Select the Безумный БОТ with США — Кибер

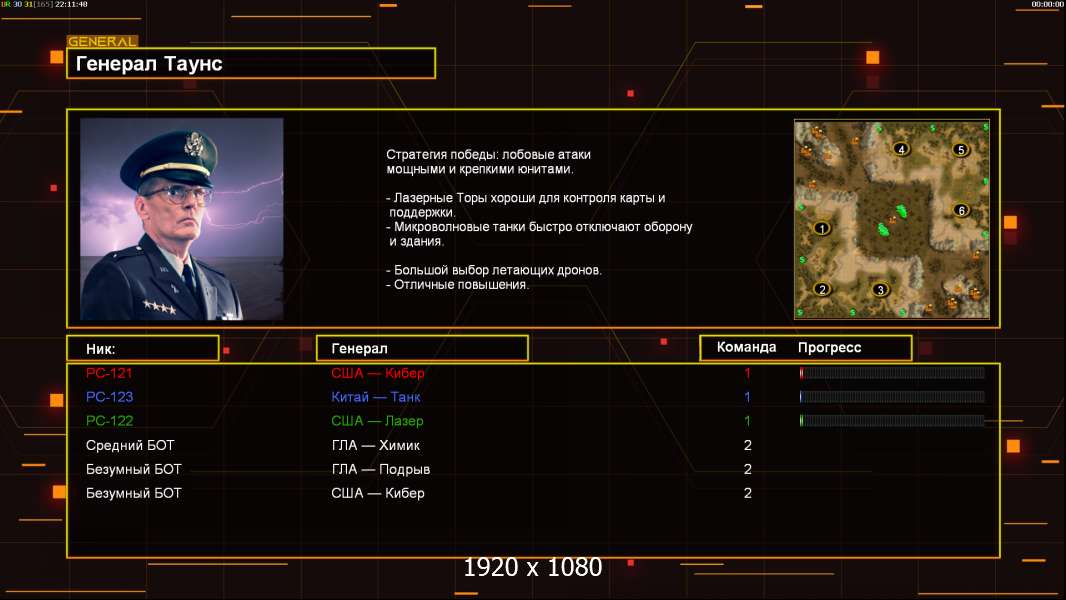coord(533,493)
